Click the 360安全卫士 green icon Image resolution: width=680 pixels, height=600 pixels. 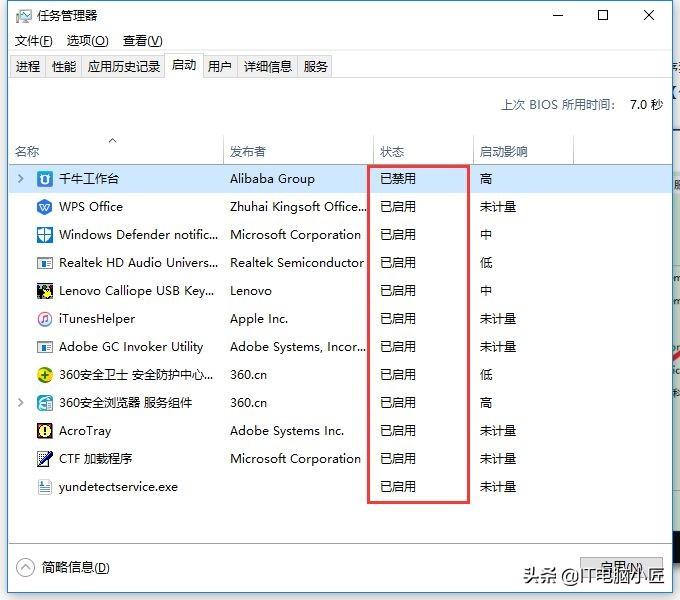pos(45,375)
